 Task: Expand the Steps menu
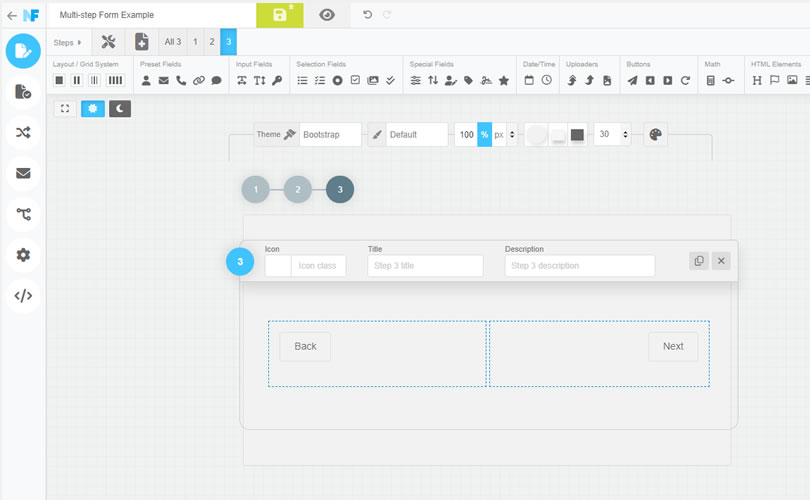[68, 42]
